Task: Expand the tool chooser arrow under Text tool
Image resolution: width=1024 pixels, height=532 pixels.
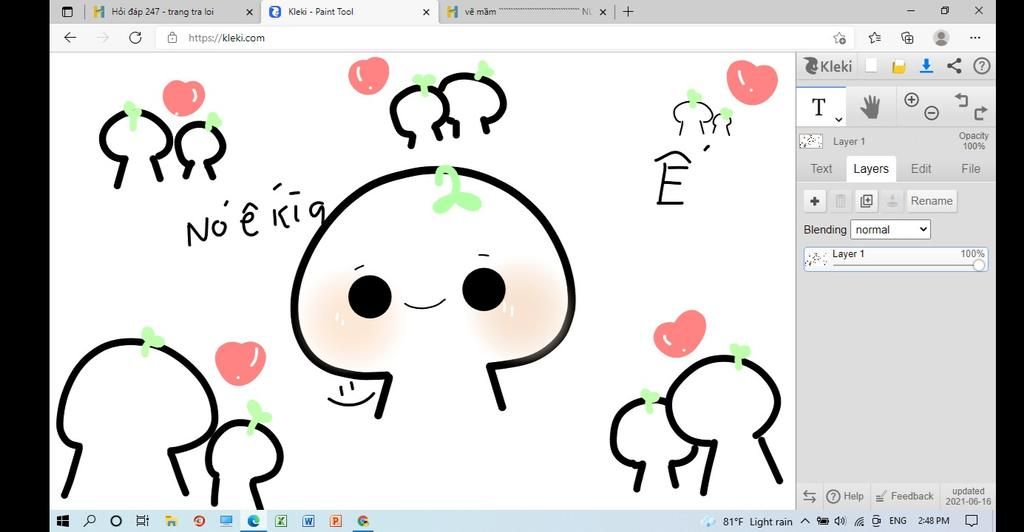Action: point(839,119)
